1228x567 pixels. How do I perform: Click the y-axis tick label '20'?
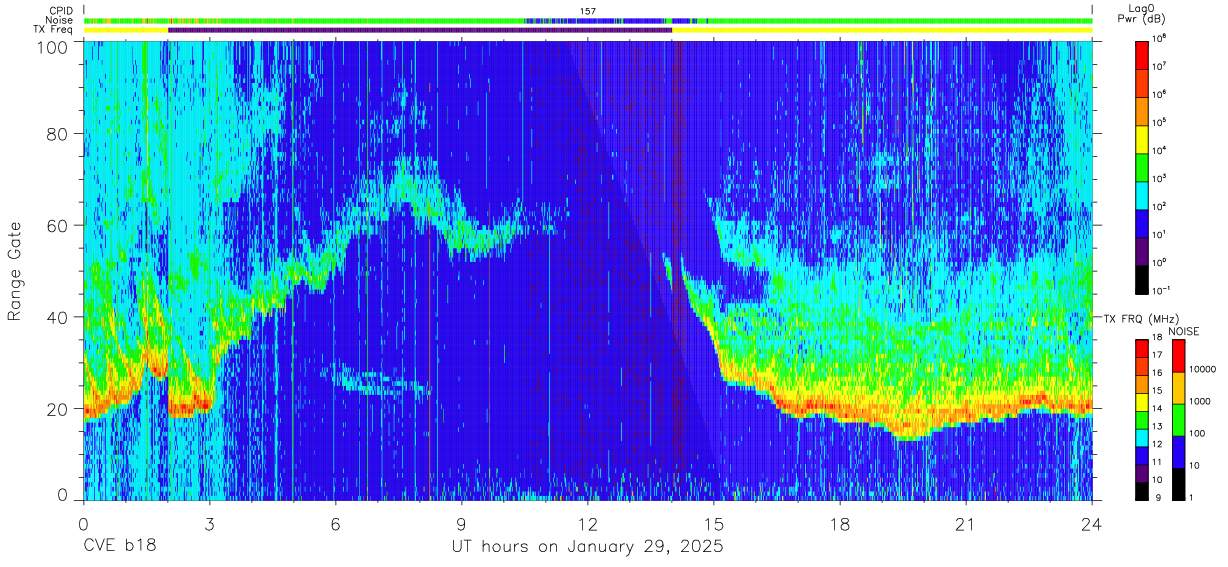57,408
